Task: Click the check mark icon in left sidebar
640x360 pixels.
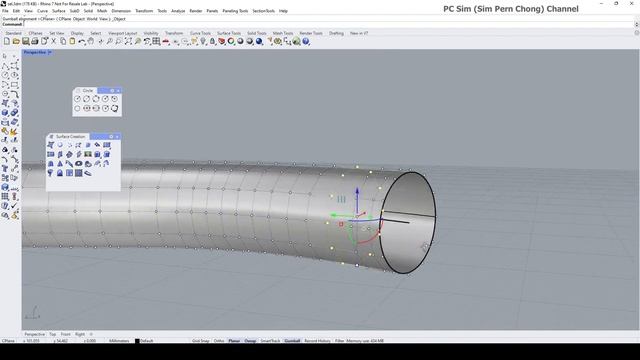Action: [14, 206]
